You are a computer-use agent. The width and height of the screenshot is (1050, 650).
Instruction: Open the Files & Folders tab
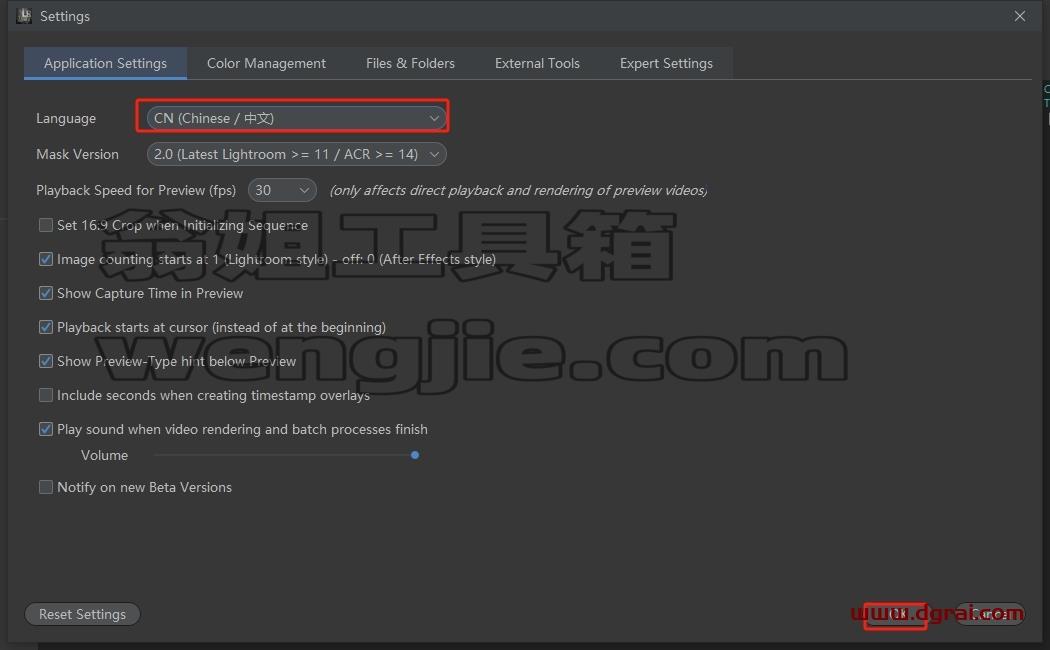coord(410,63)
